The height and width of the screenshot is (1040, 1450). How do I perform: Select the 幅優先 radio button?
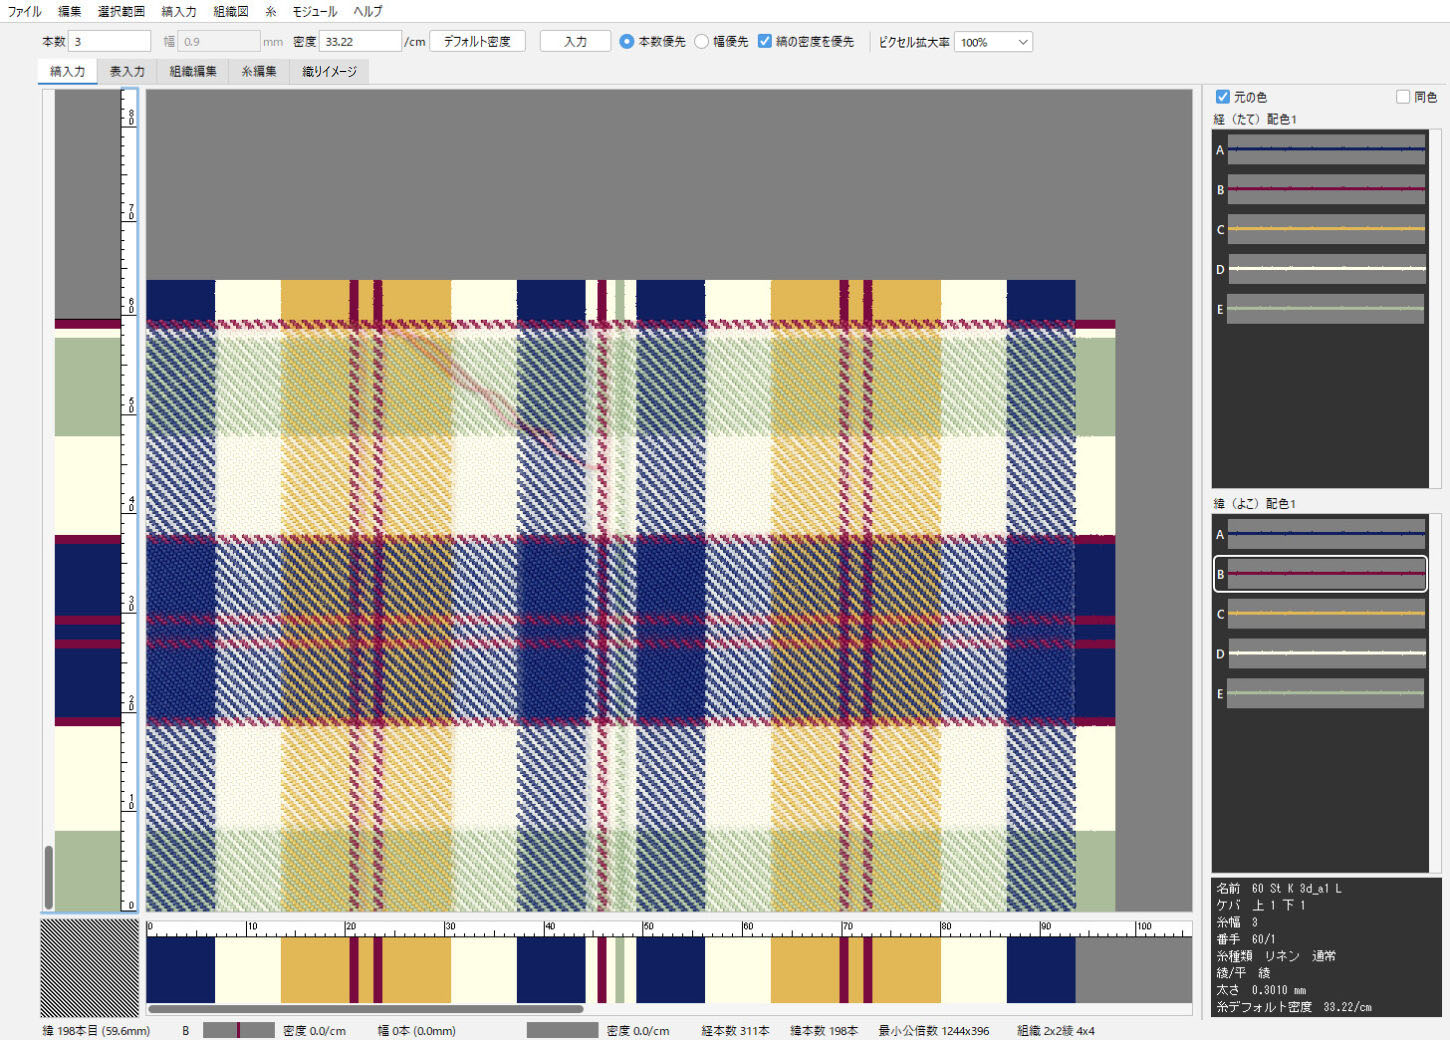pos(702,42)
